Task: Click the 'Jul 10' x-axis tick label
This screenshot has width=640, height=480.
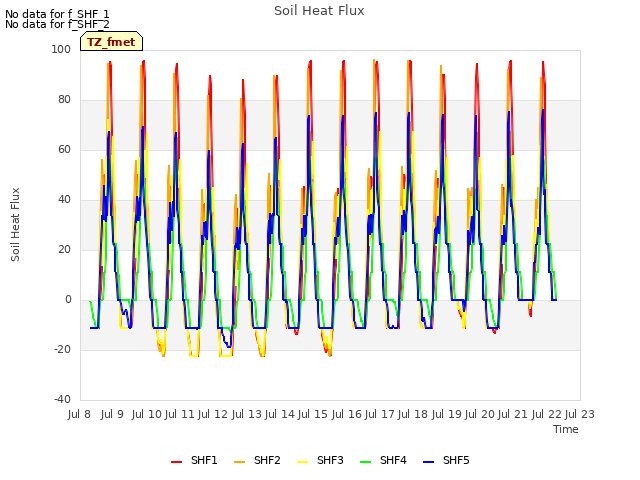Action: [x=147, y=414]
